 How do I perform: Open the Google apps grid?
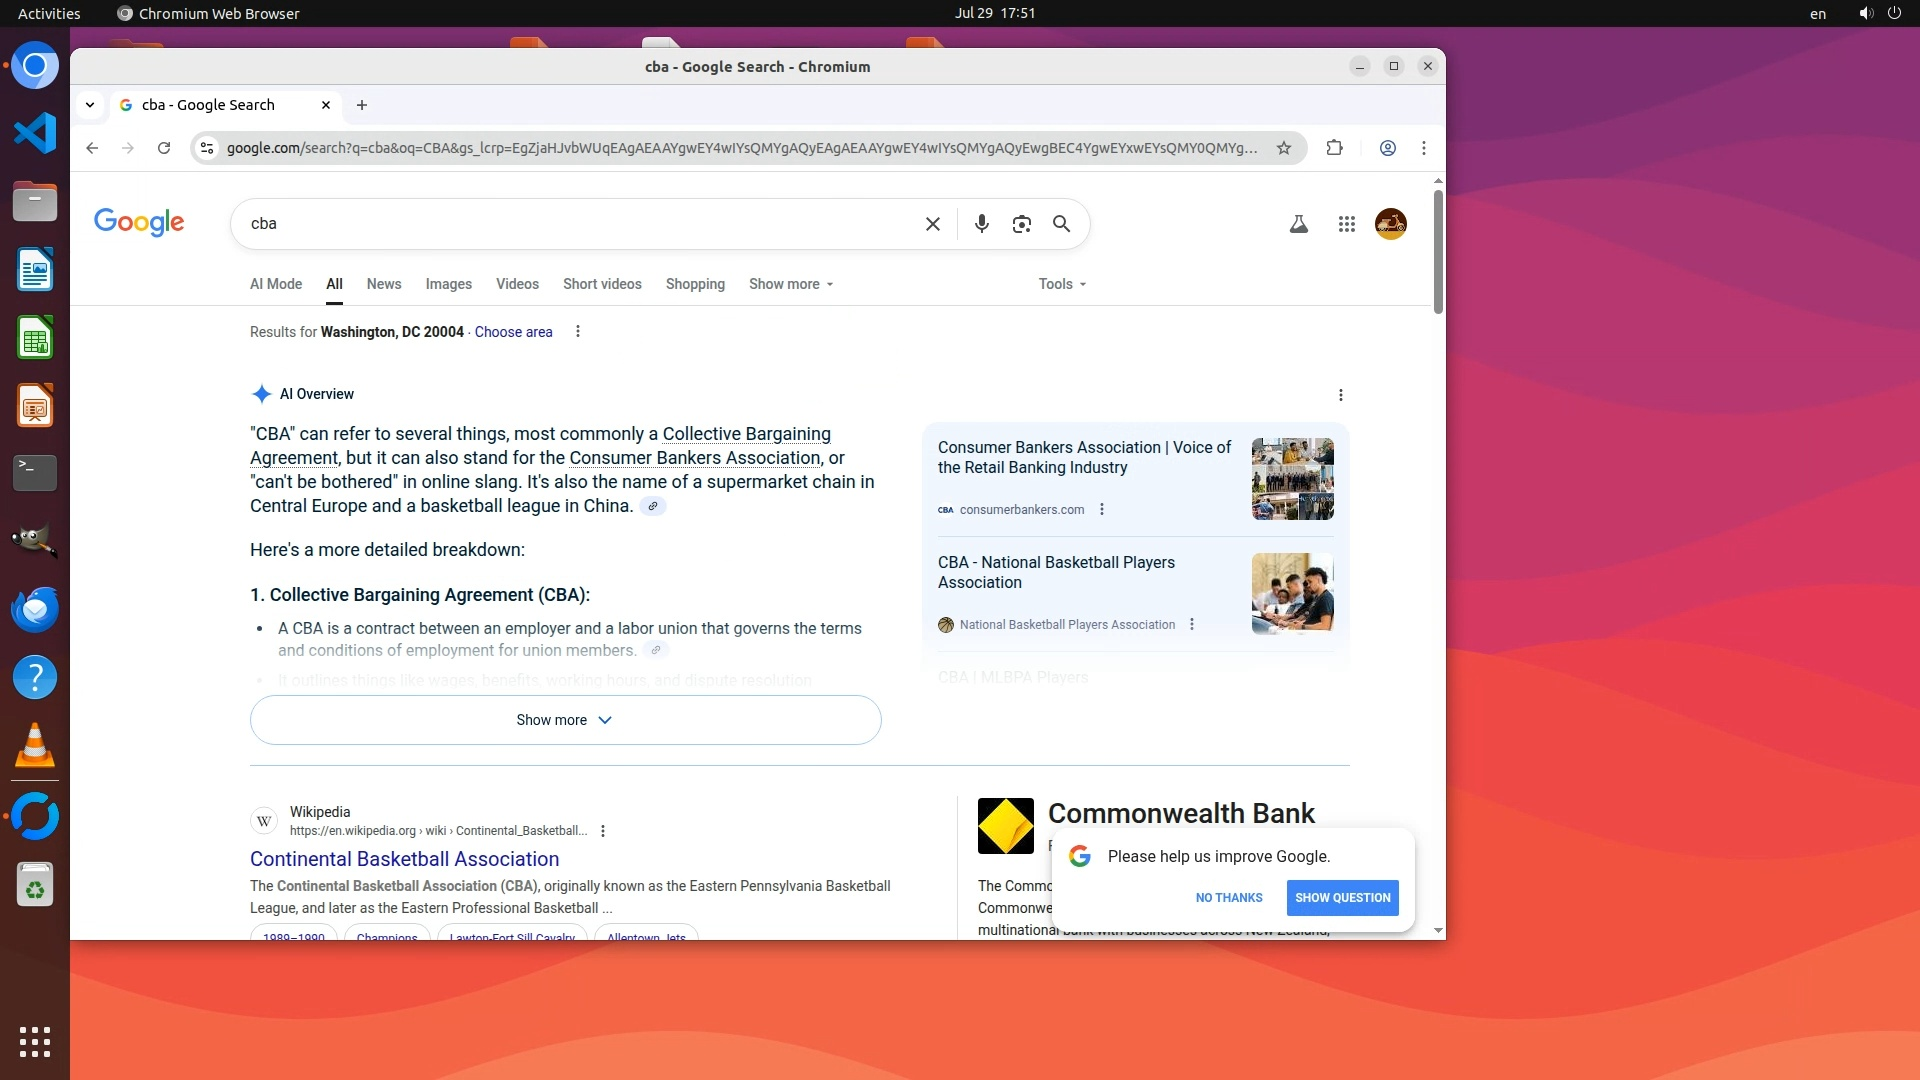tap(1346, 224)
